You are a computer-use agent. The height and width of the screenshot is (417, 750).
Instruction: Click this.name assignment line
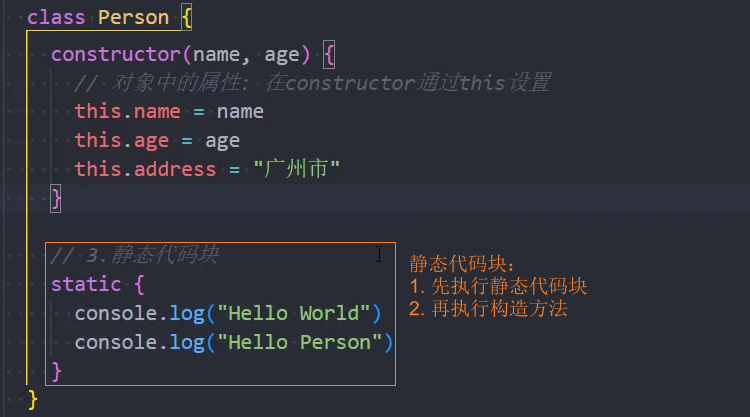[169, 111]
